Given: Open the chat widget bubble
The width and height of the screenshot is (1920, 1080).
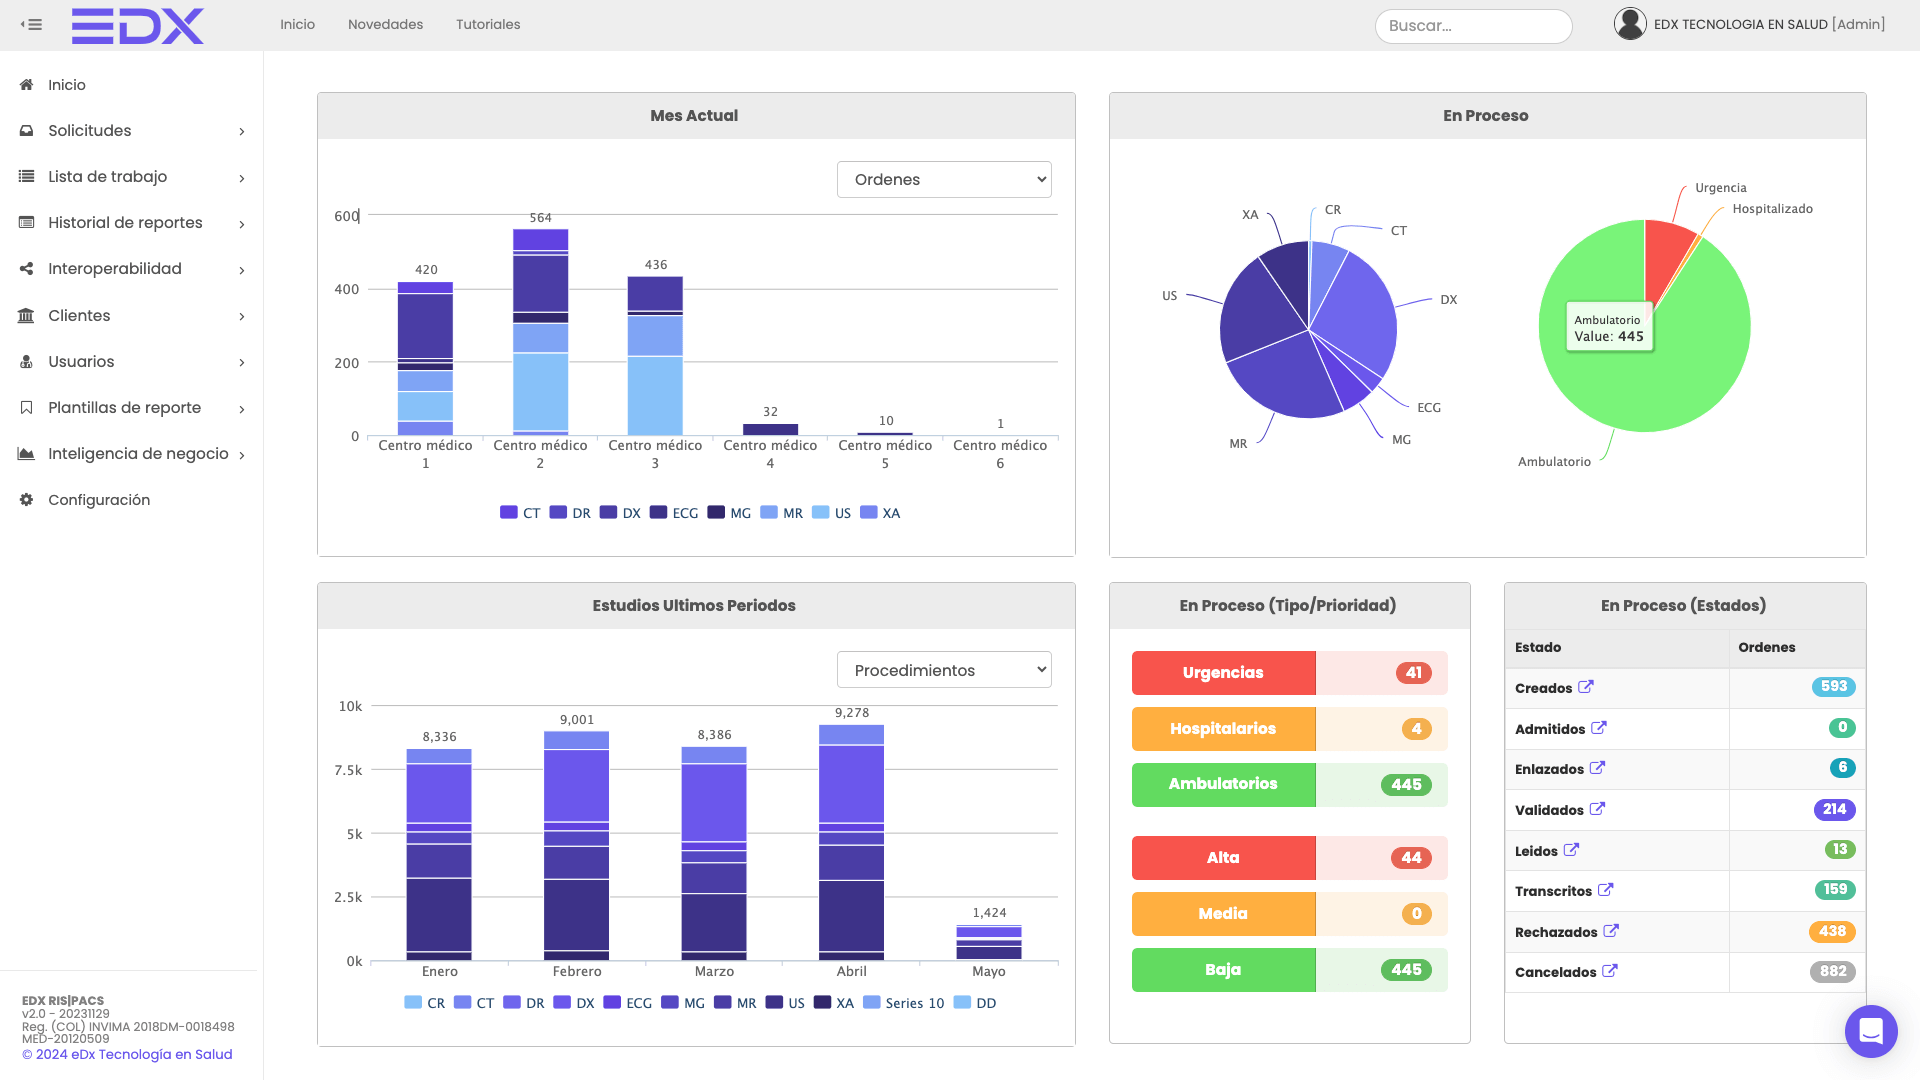Looking at the screenshot, I should click(x=1871, y=1031).
